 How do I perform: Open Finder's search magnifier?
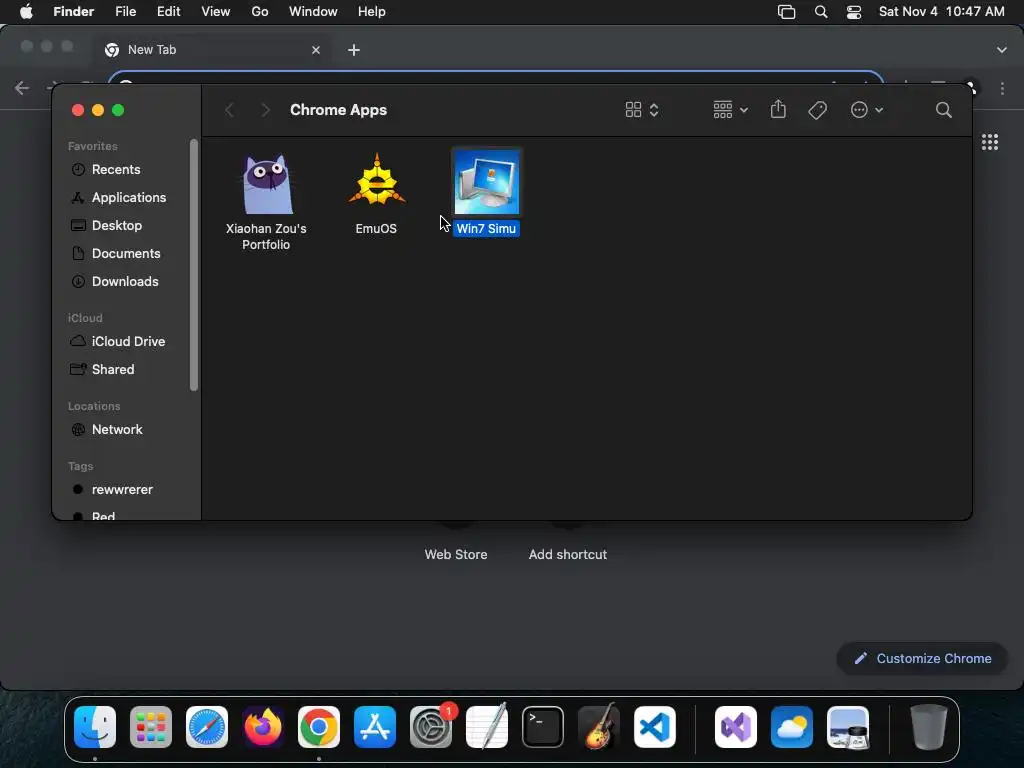[x=943, y=110]
